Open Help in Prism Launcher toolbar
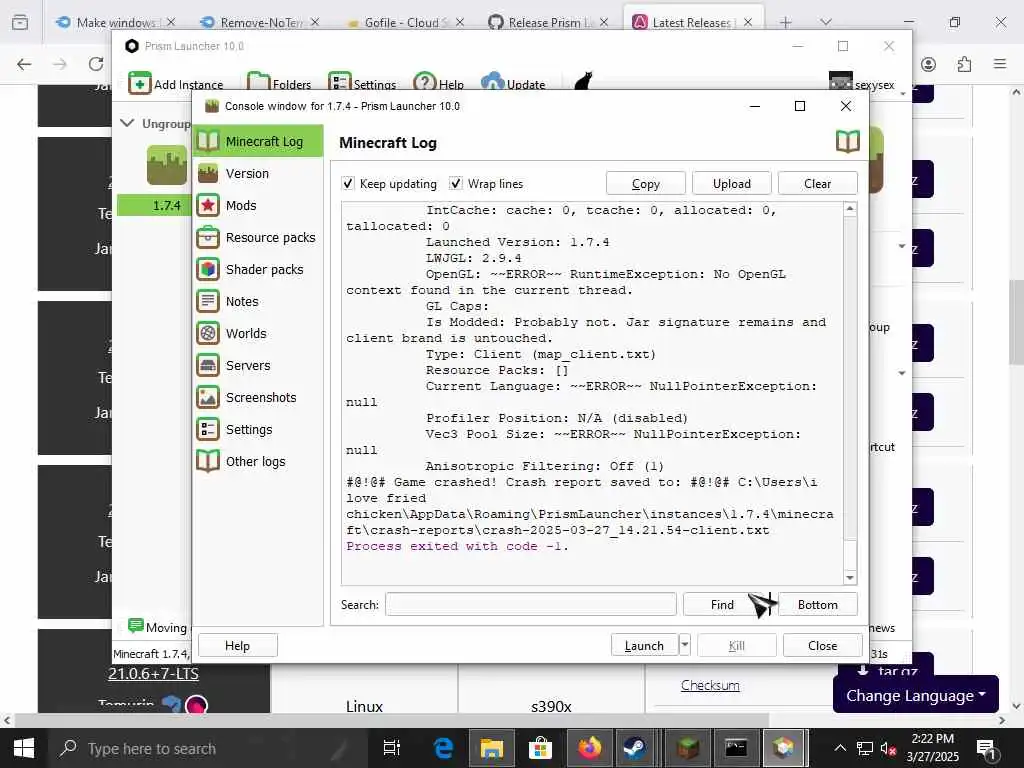The width and height of the screenshot is (1024, 768). pos(438,84)
